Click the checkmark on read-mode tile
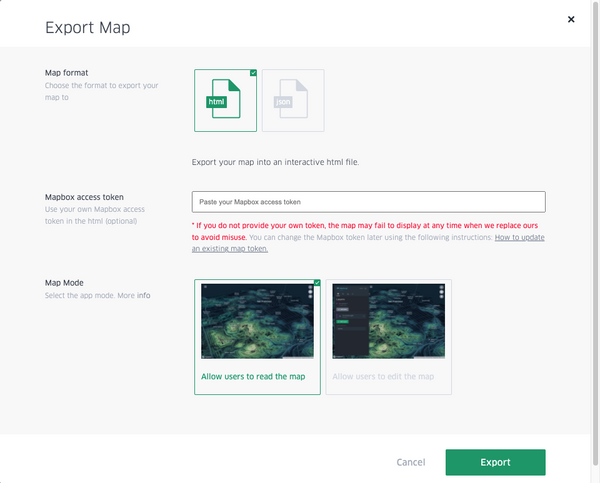 [x=317, y=284]
